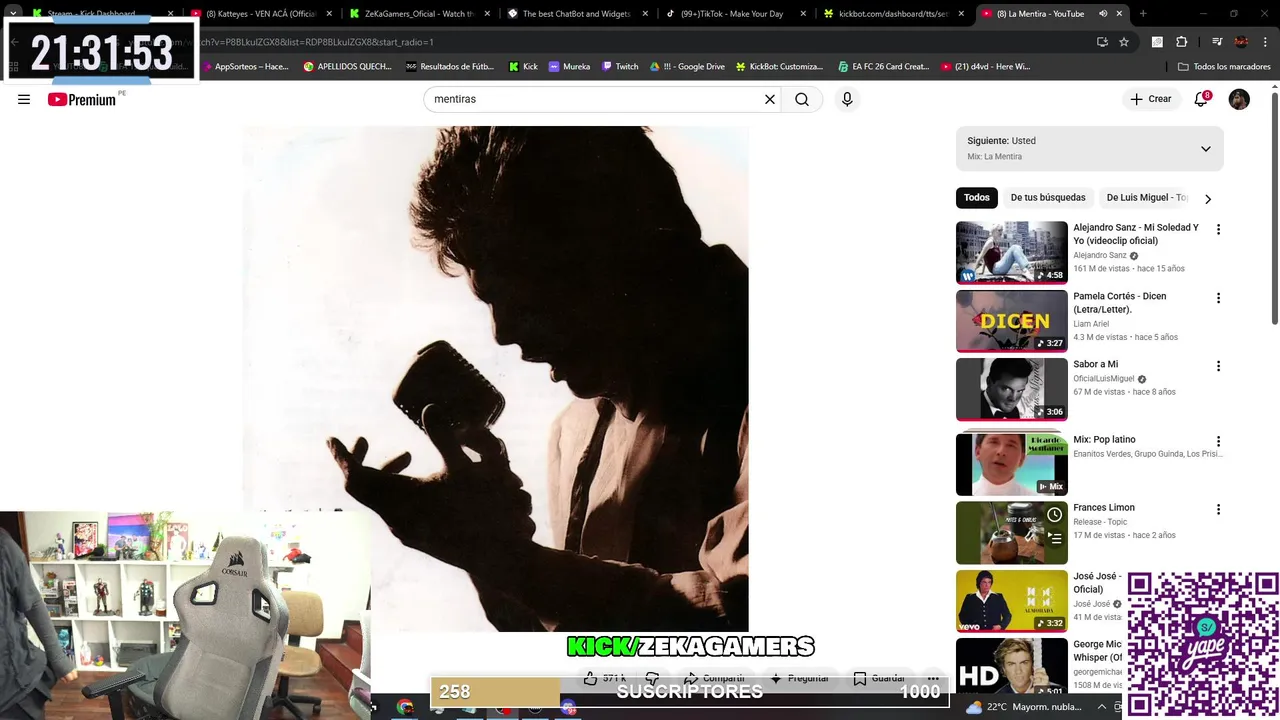1280x720 pixels.
Task: Open the Chrome three-dot menu
Action: click(1265, 42)
